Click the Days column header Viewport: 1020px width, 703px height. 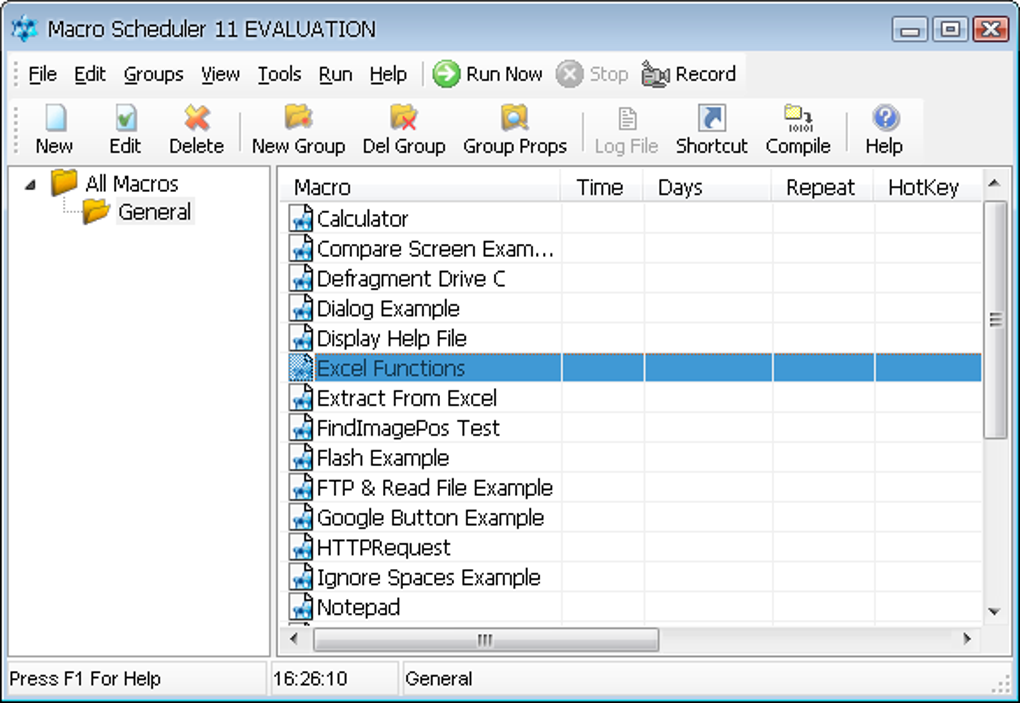click(707, 187)
